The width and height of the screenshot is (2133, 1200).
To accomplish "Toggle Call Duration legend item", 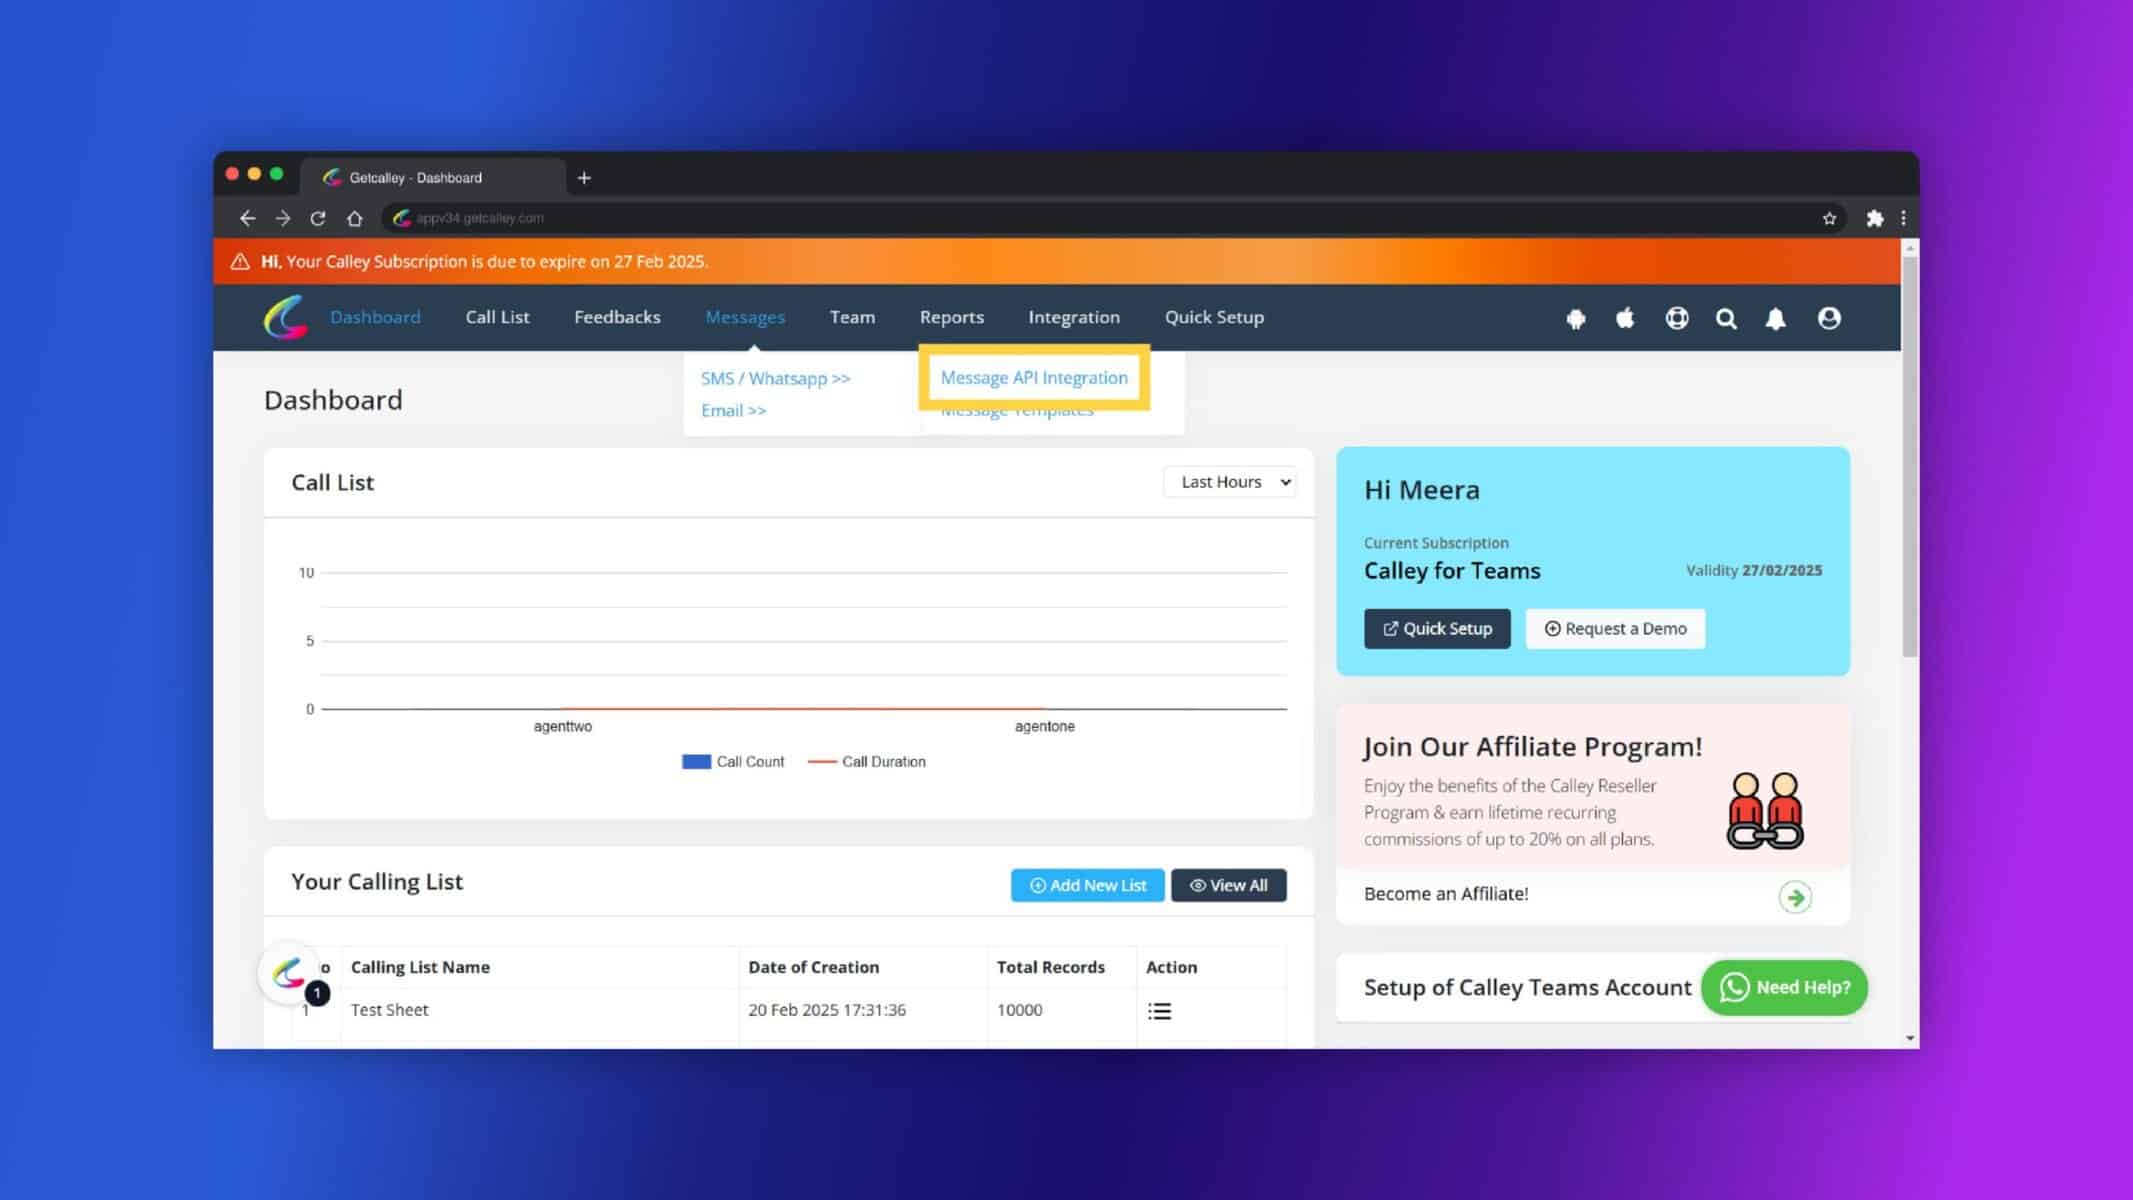I will pyautogui.click(x=866, y=762).
